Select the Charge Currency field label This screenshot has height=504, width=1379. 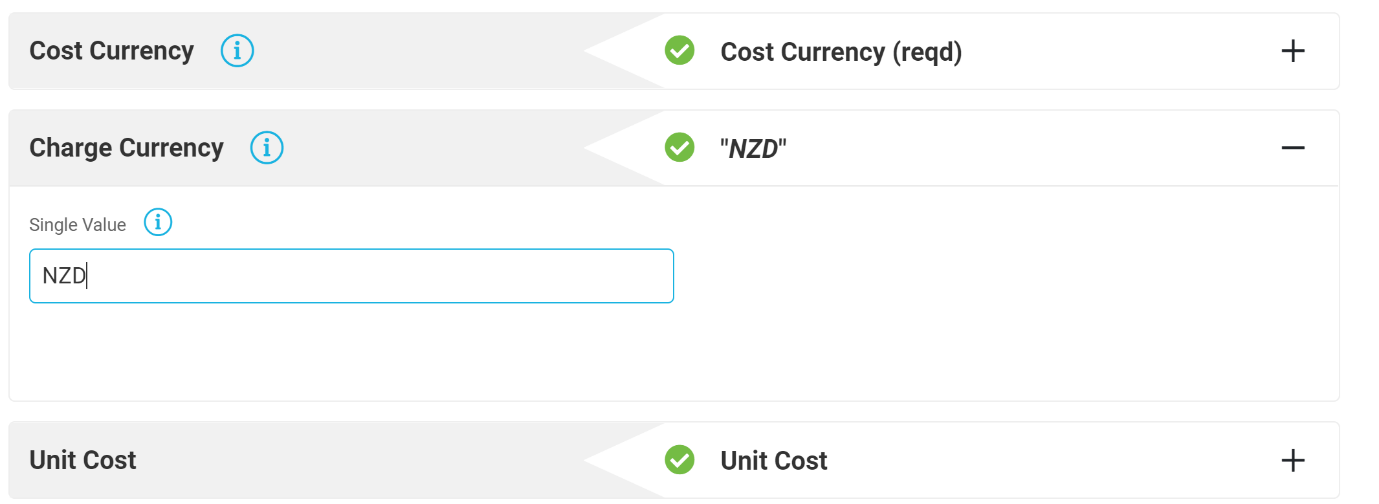click(x=126, y=148)
